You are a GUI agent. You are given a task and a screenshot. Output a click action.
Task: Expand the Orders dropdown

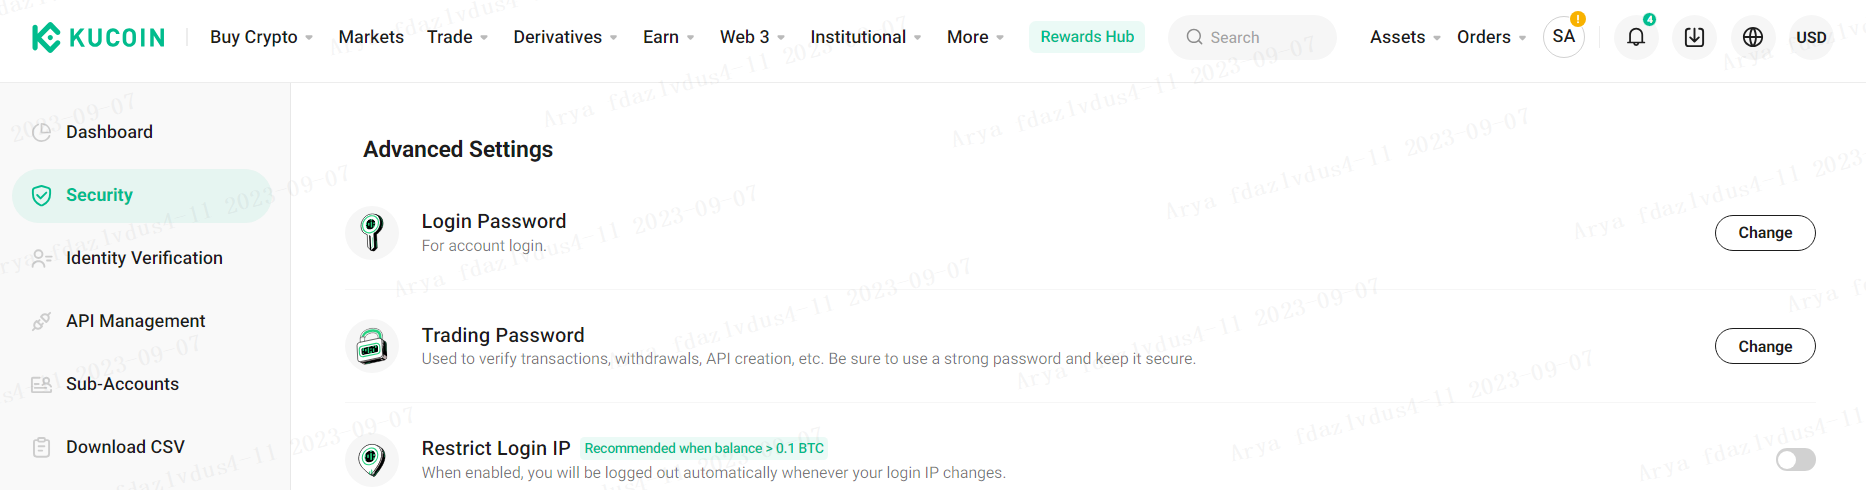[x=1491, y=37]
